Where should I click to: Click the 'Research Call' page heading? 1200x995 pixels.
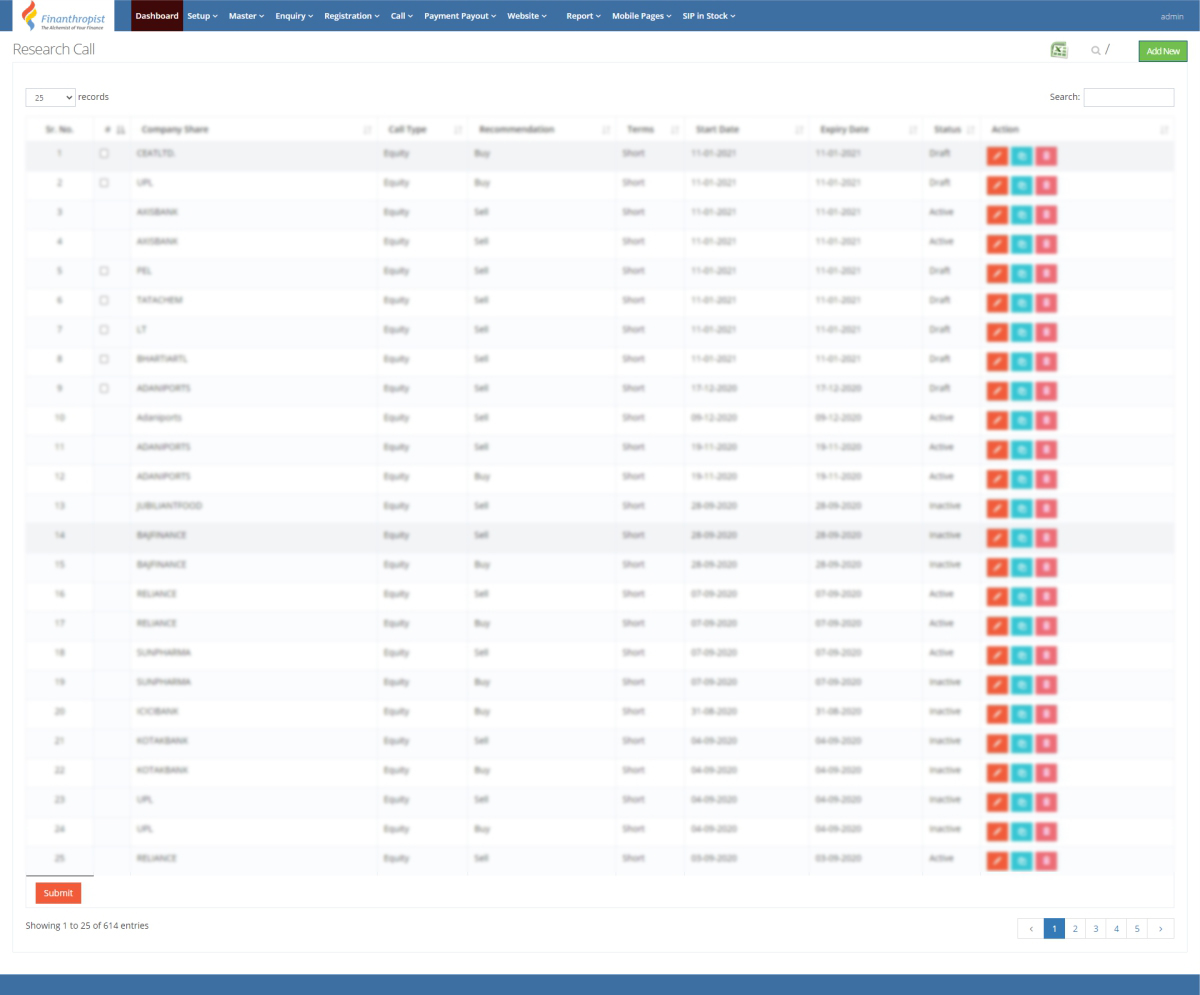54,49
